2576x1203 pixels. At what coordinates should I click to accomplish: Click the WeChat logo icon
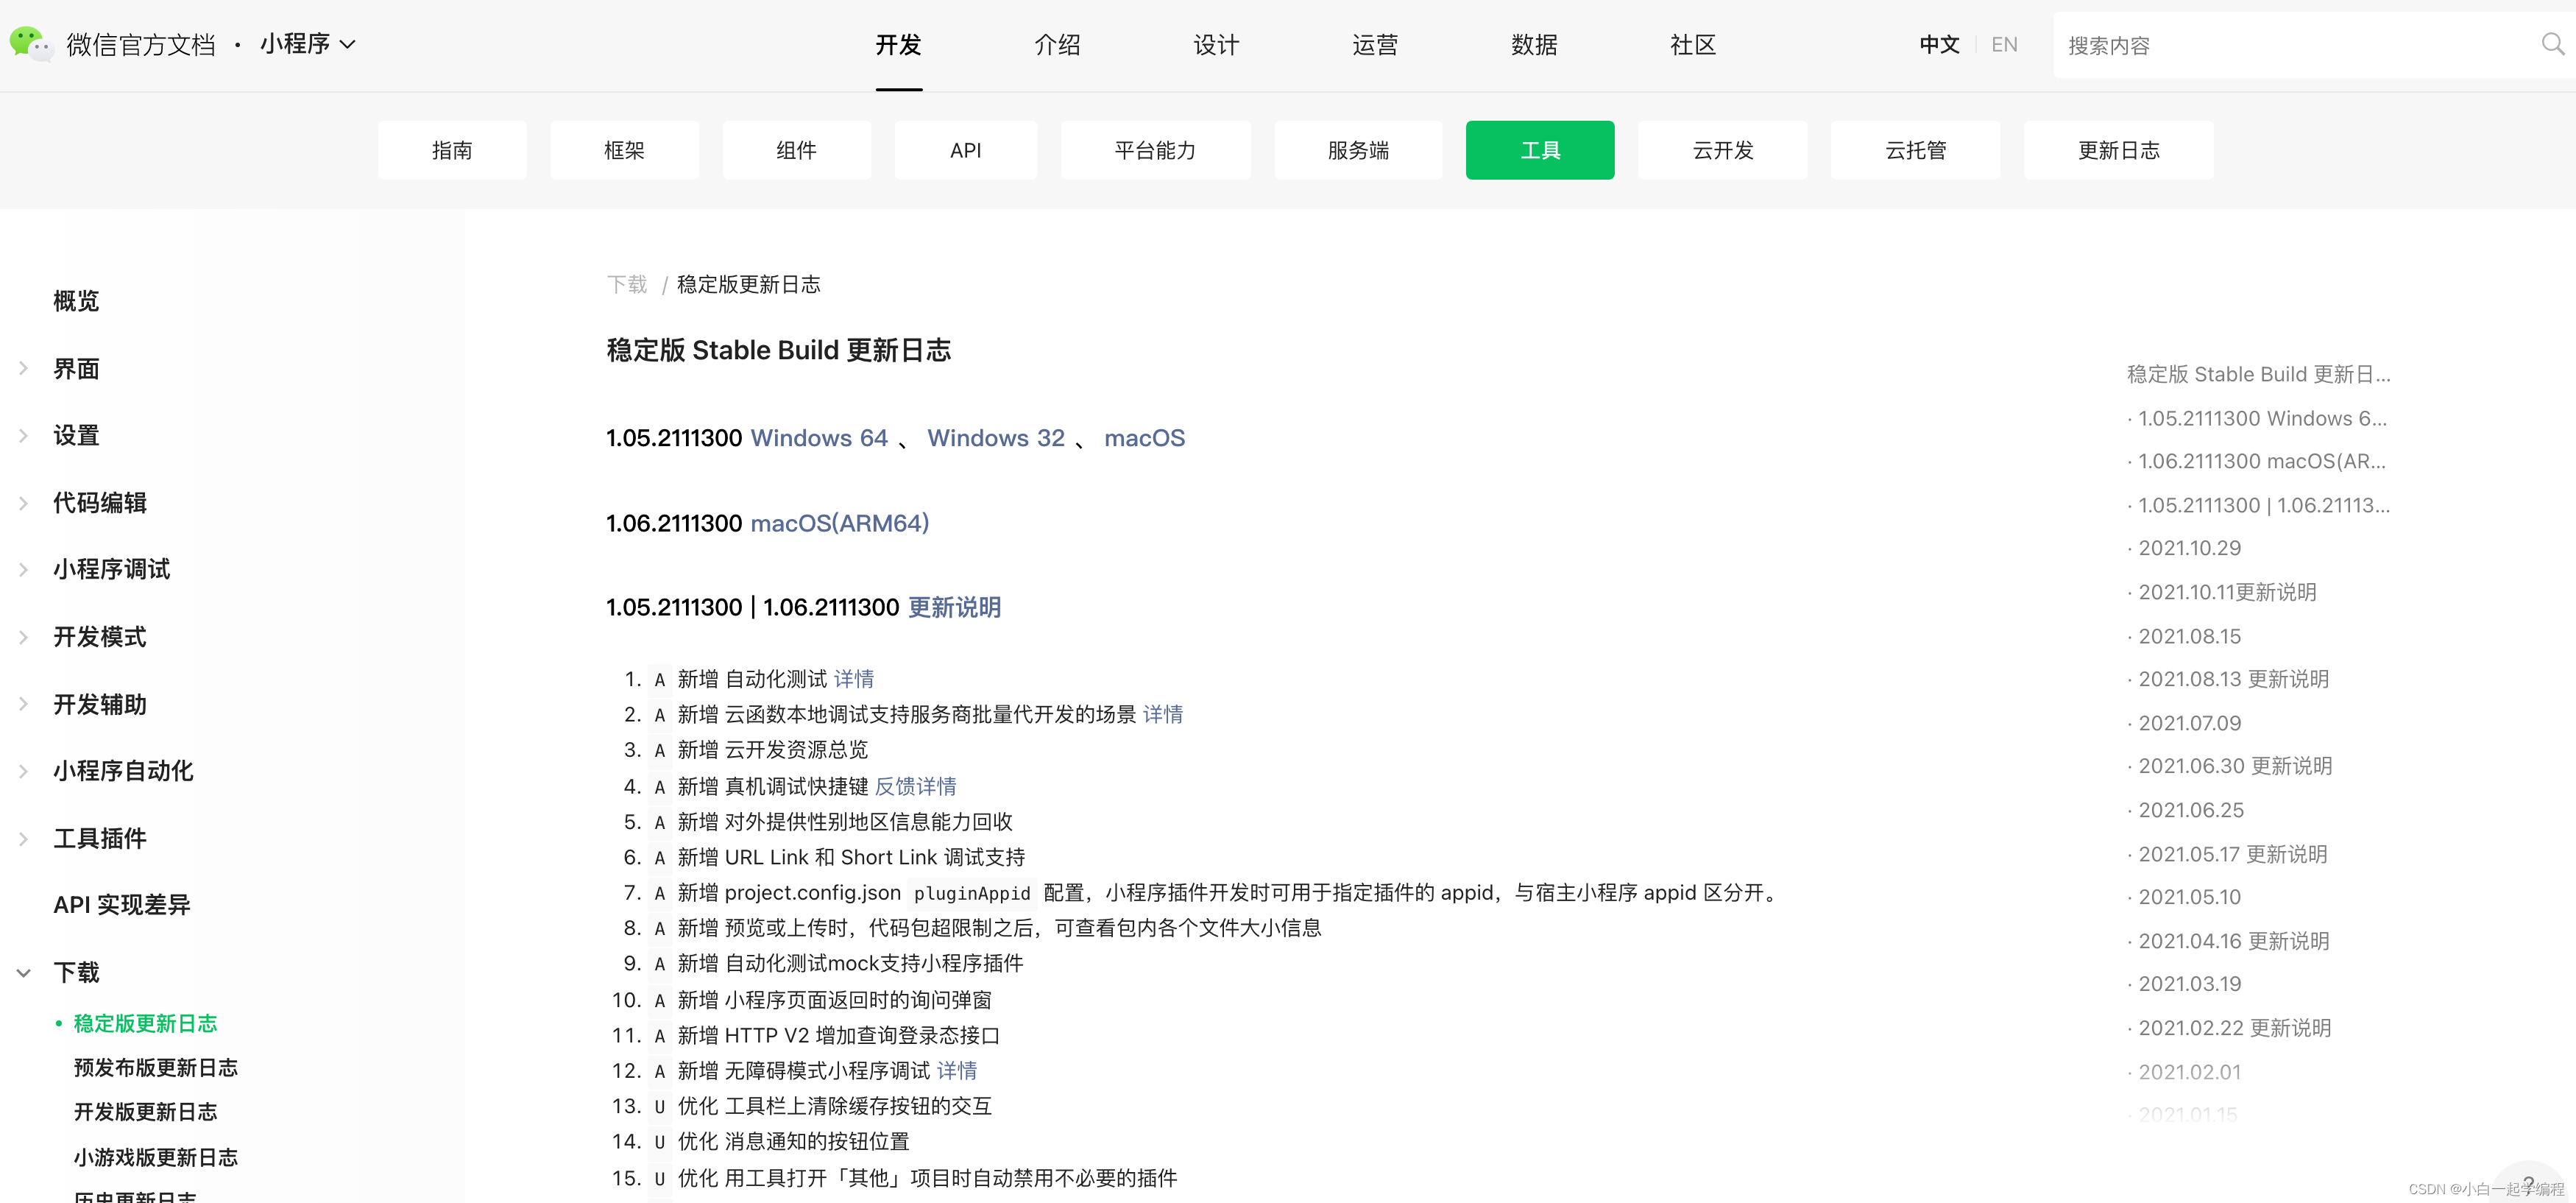[x=30, y=44]
